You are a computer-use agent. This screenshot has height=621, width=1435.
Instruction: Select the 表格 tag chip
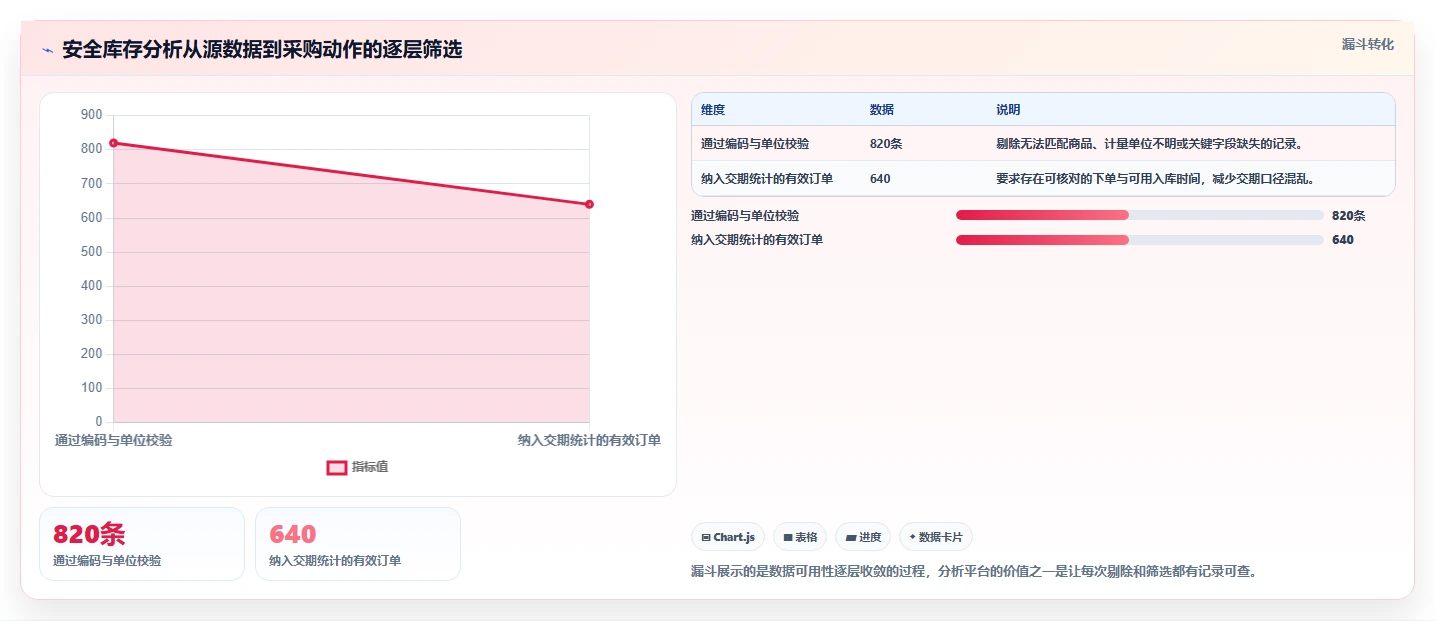[800, 537]
